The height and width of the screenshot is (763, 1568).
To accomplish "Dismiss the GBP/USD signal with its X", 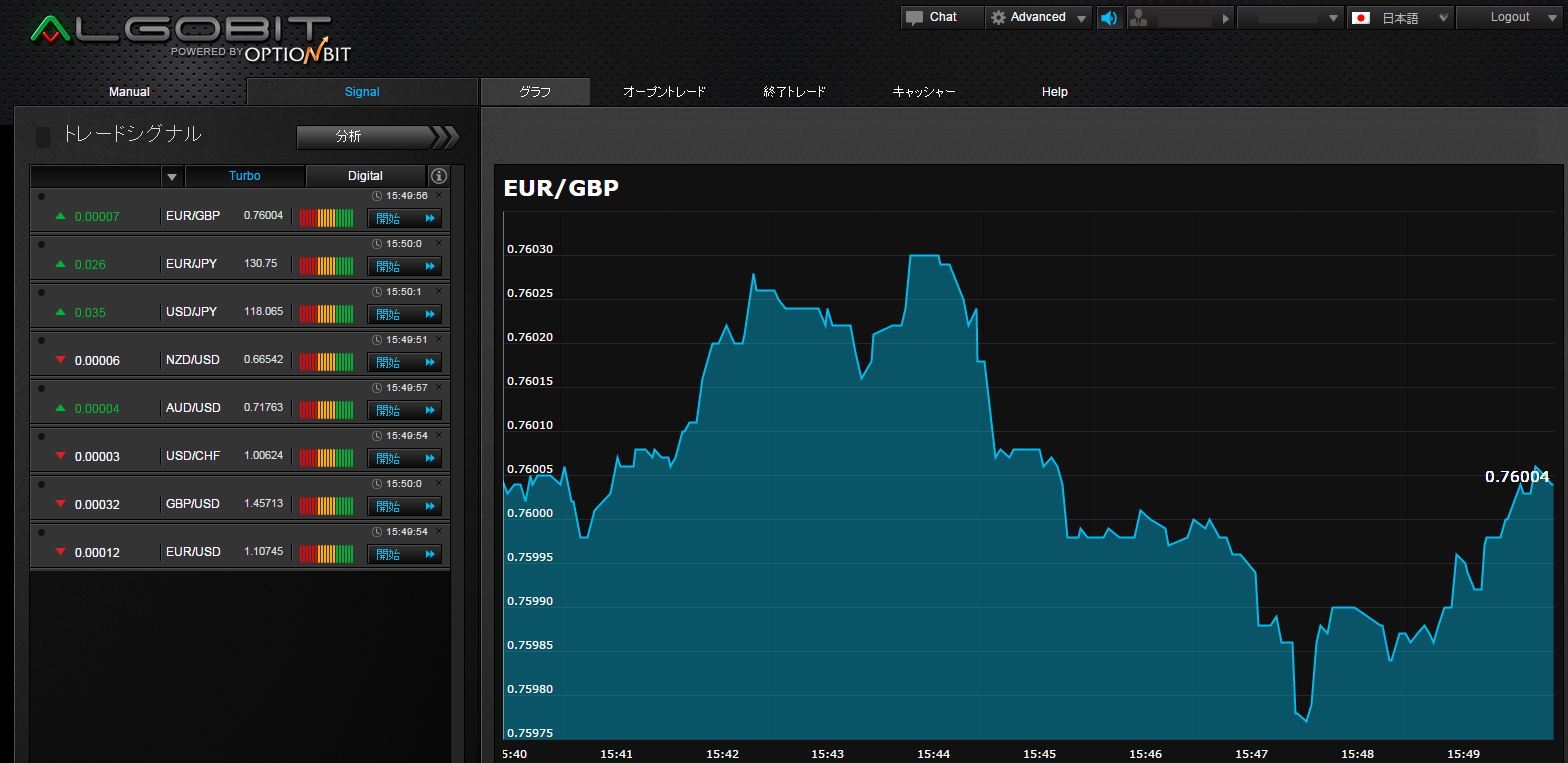I will tap(439, 483).
